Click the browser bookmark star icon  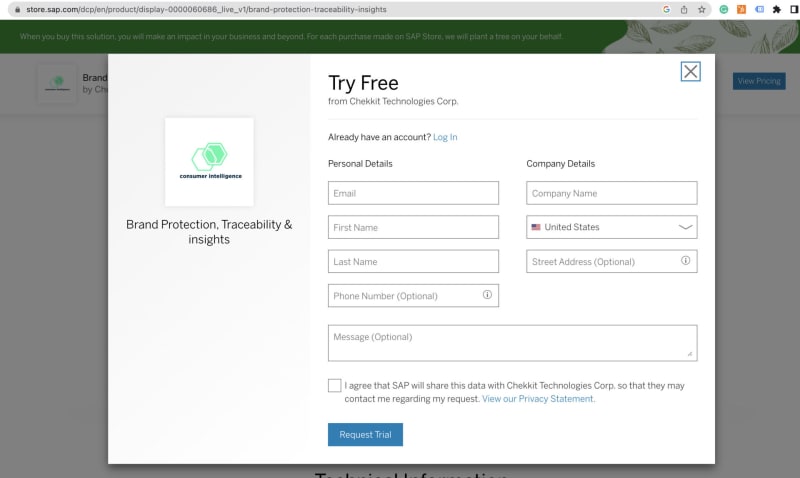point(702,9)
